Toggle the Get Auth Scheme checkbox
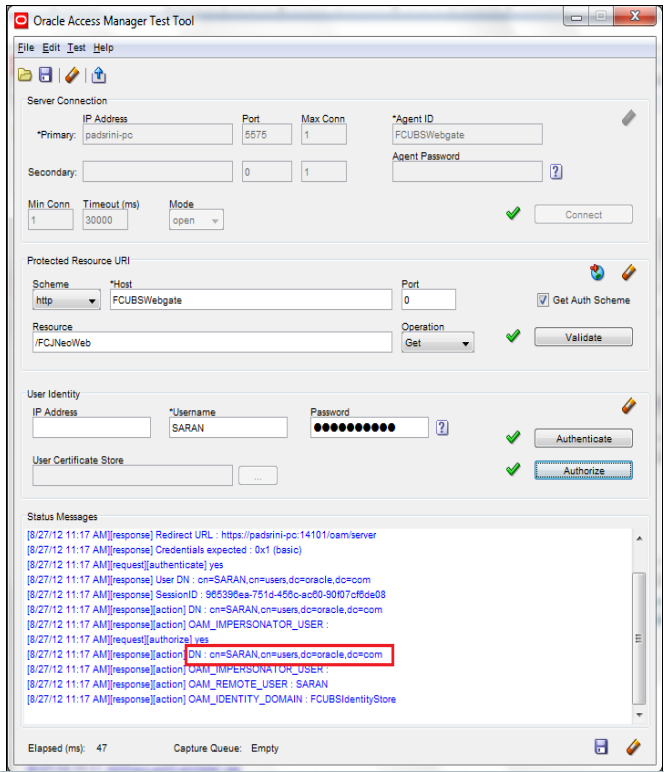664x772 pixels. pos(542,300)
